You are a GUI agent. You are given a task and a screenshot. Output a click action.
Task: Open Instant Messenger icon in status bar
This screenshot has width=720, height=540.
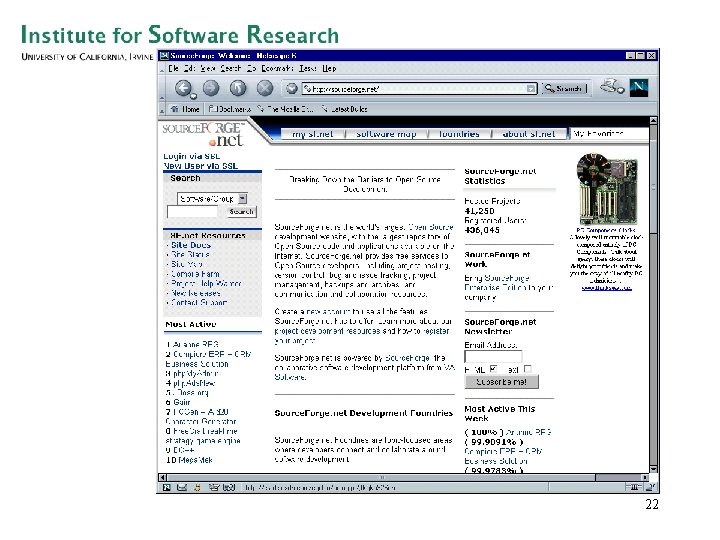point(197,487)
